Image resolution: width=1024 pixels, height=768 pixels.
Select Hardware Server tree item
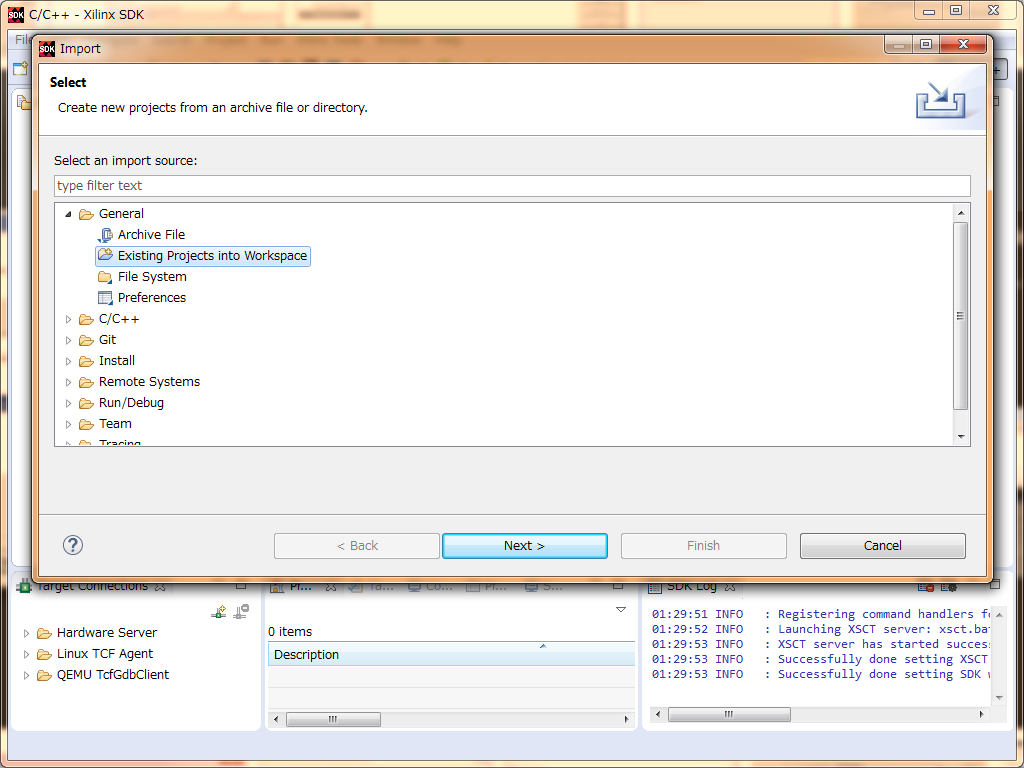(x=106, y=632)
